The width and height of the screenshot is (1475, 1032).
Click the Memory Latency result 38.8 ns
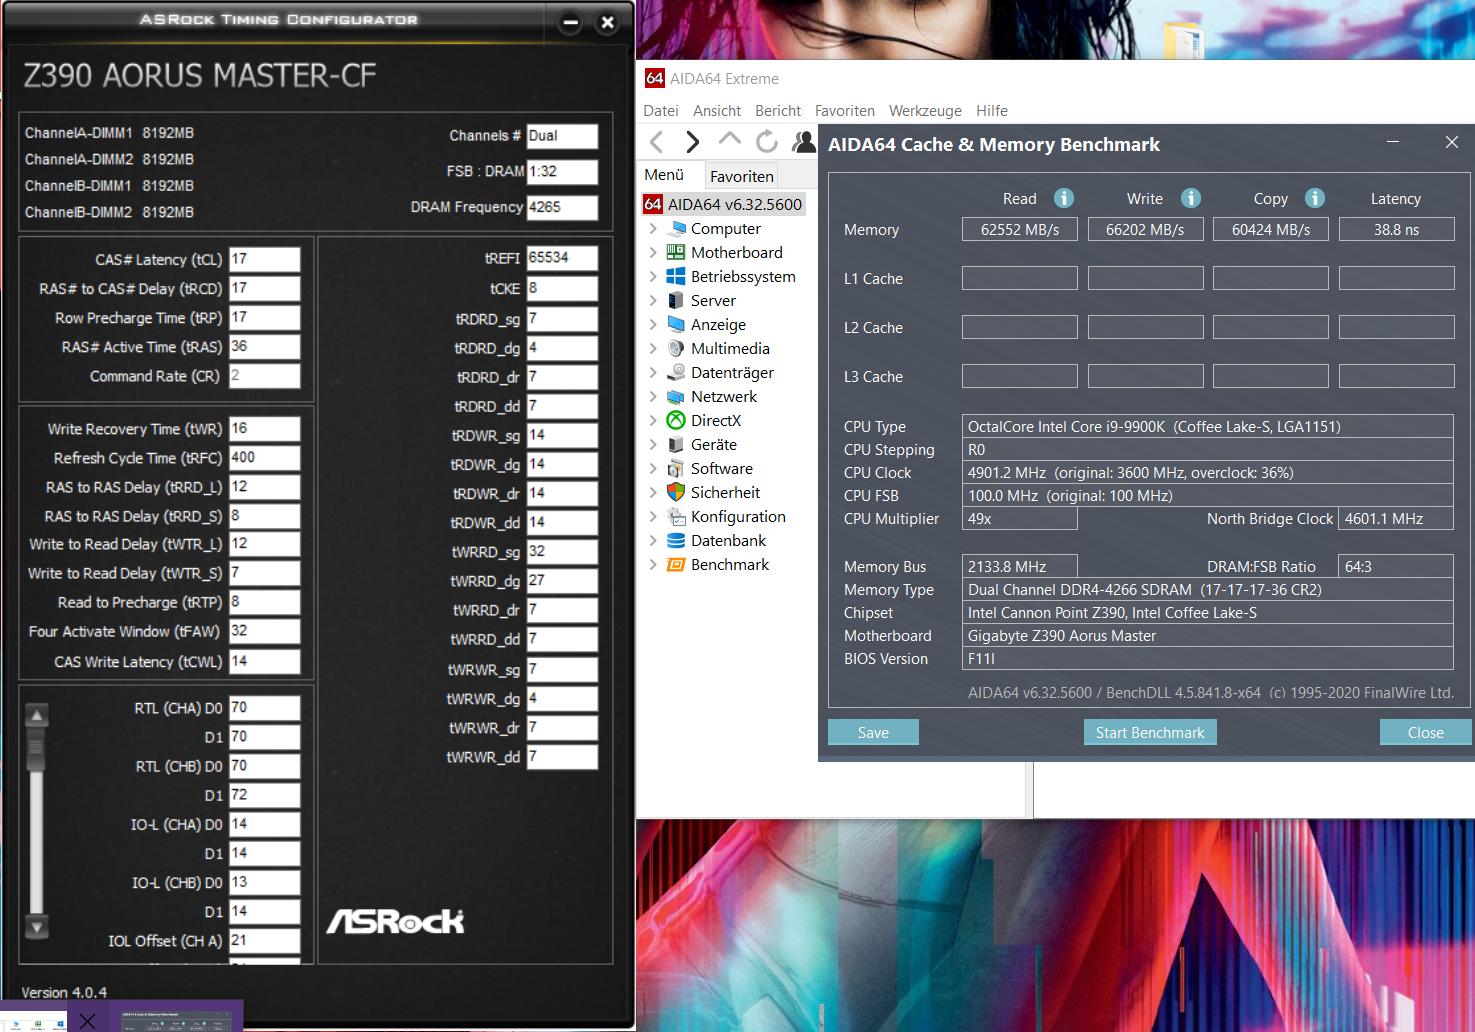(1396, 229)
